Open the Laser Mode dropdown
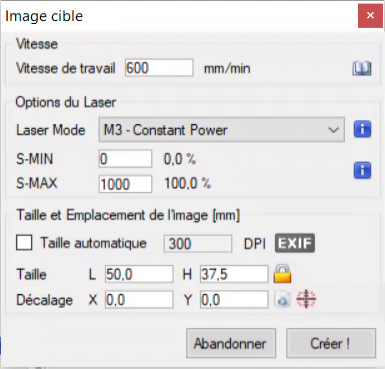The width and height of the screenshot is (385, 369). pos(222,129)
